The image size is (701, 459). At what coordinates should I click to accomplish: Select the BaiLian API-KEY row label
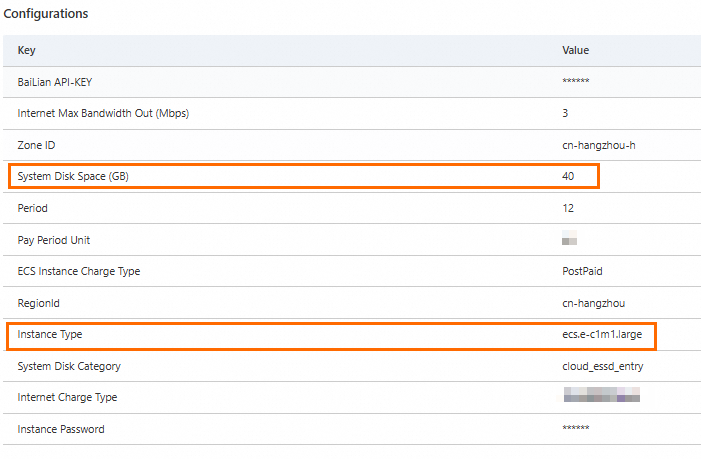(x=62, y=82)
